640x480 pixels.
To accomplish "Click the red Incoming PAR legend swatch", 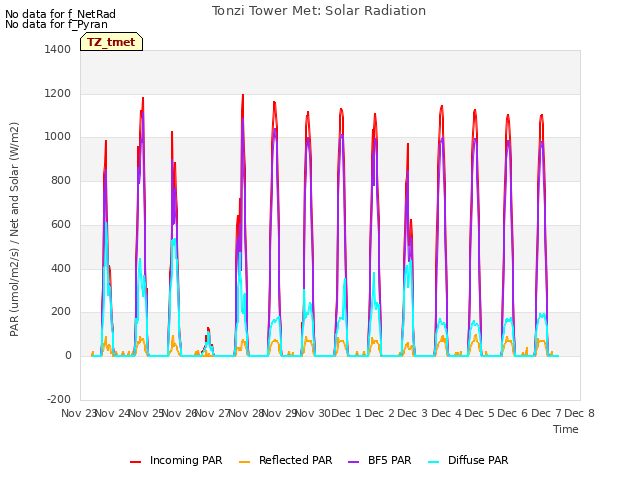I will click(136, 462).
